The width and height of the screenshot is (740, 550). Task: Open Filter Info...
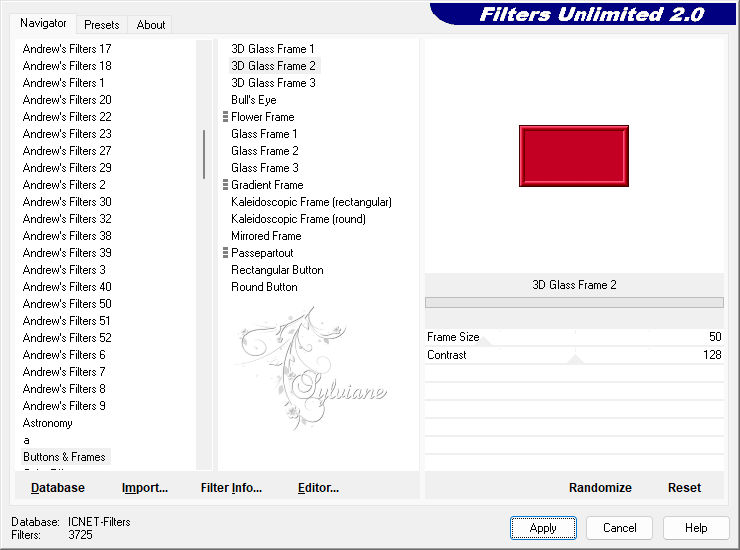point(231,488)
